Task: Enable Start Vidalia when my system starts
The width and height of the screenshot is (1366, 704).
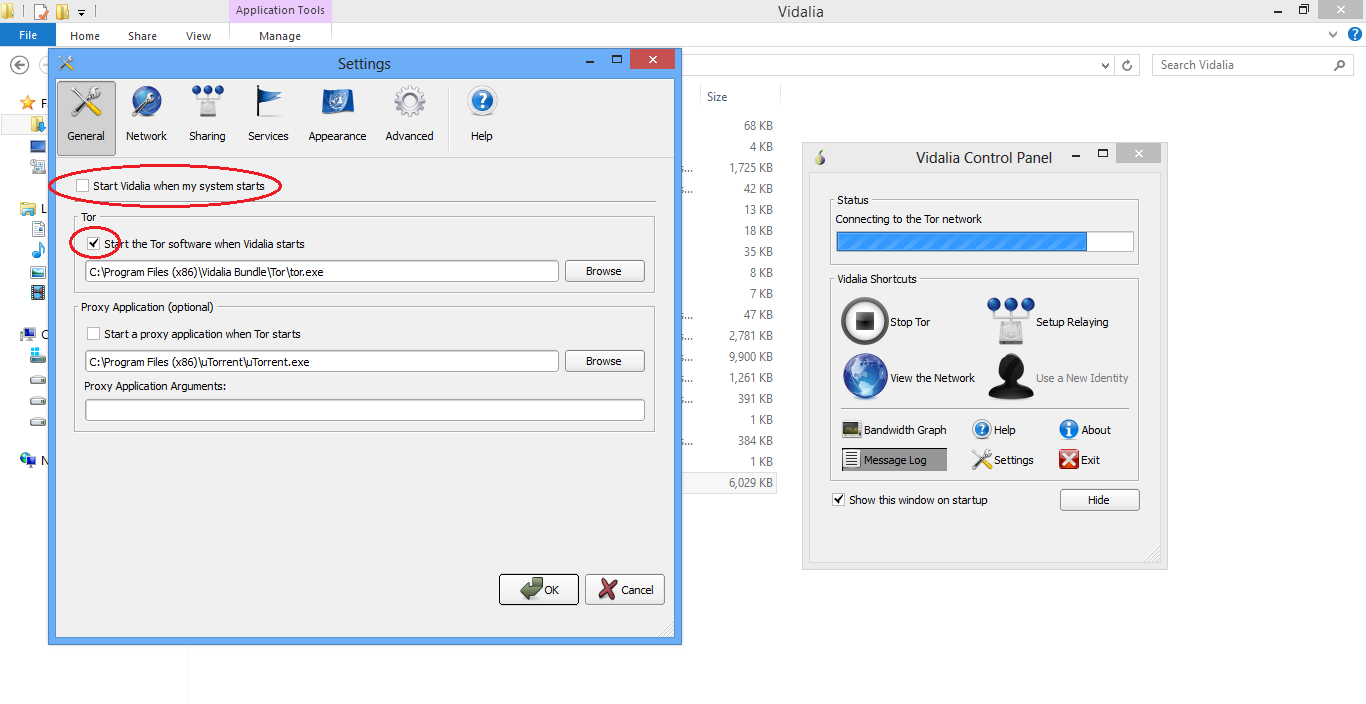Action: pos(83,186)
